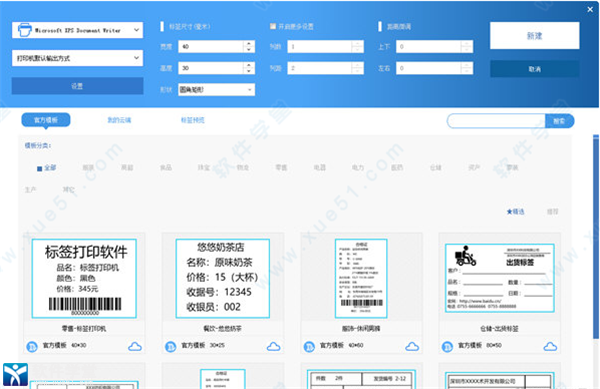Select the 全部 category filter
The image size is (600, 389).
coord(47,168)
